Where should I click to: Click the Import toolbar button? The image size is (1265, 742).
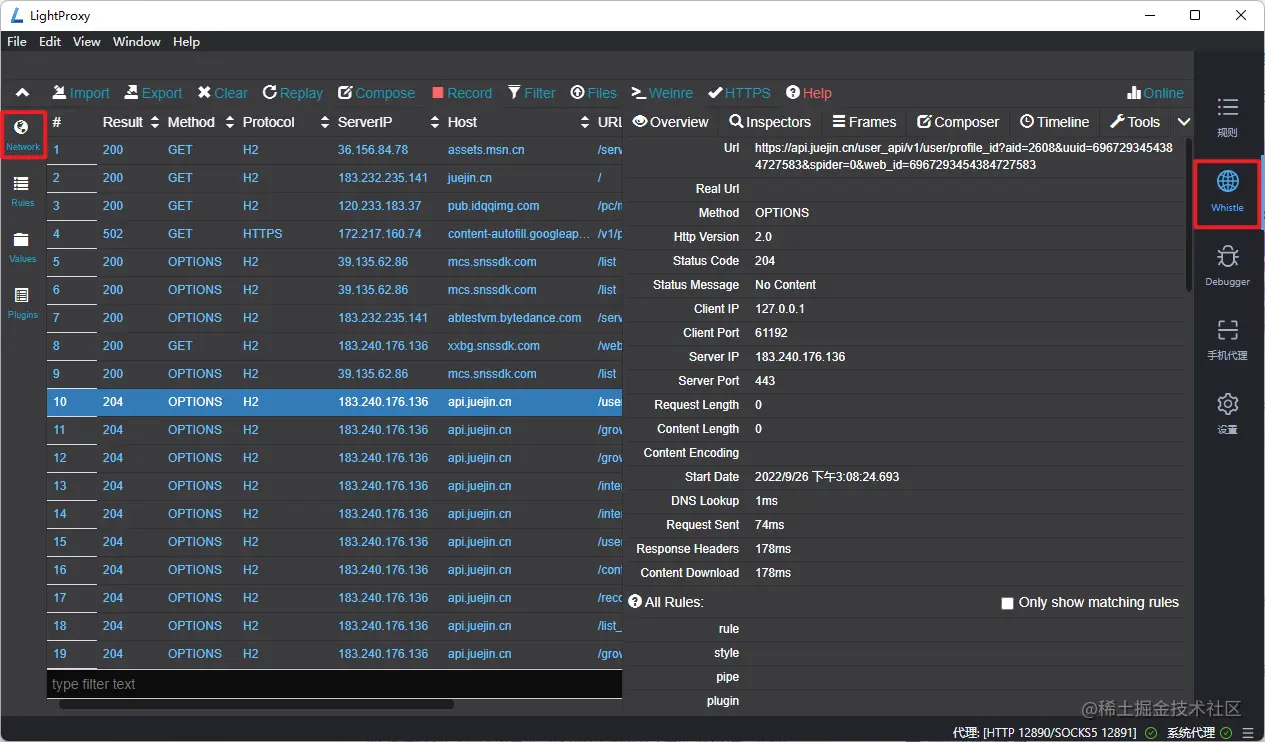click(x=81, y=93)
